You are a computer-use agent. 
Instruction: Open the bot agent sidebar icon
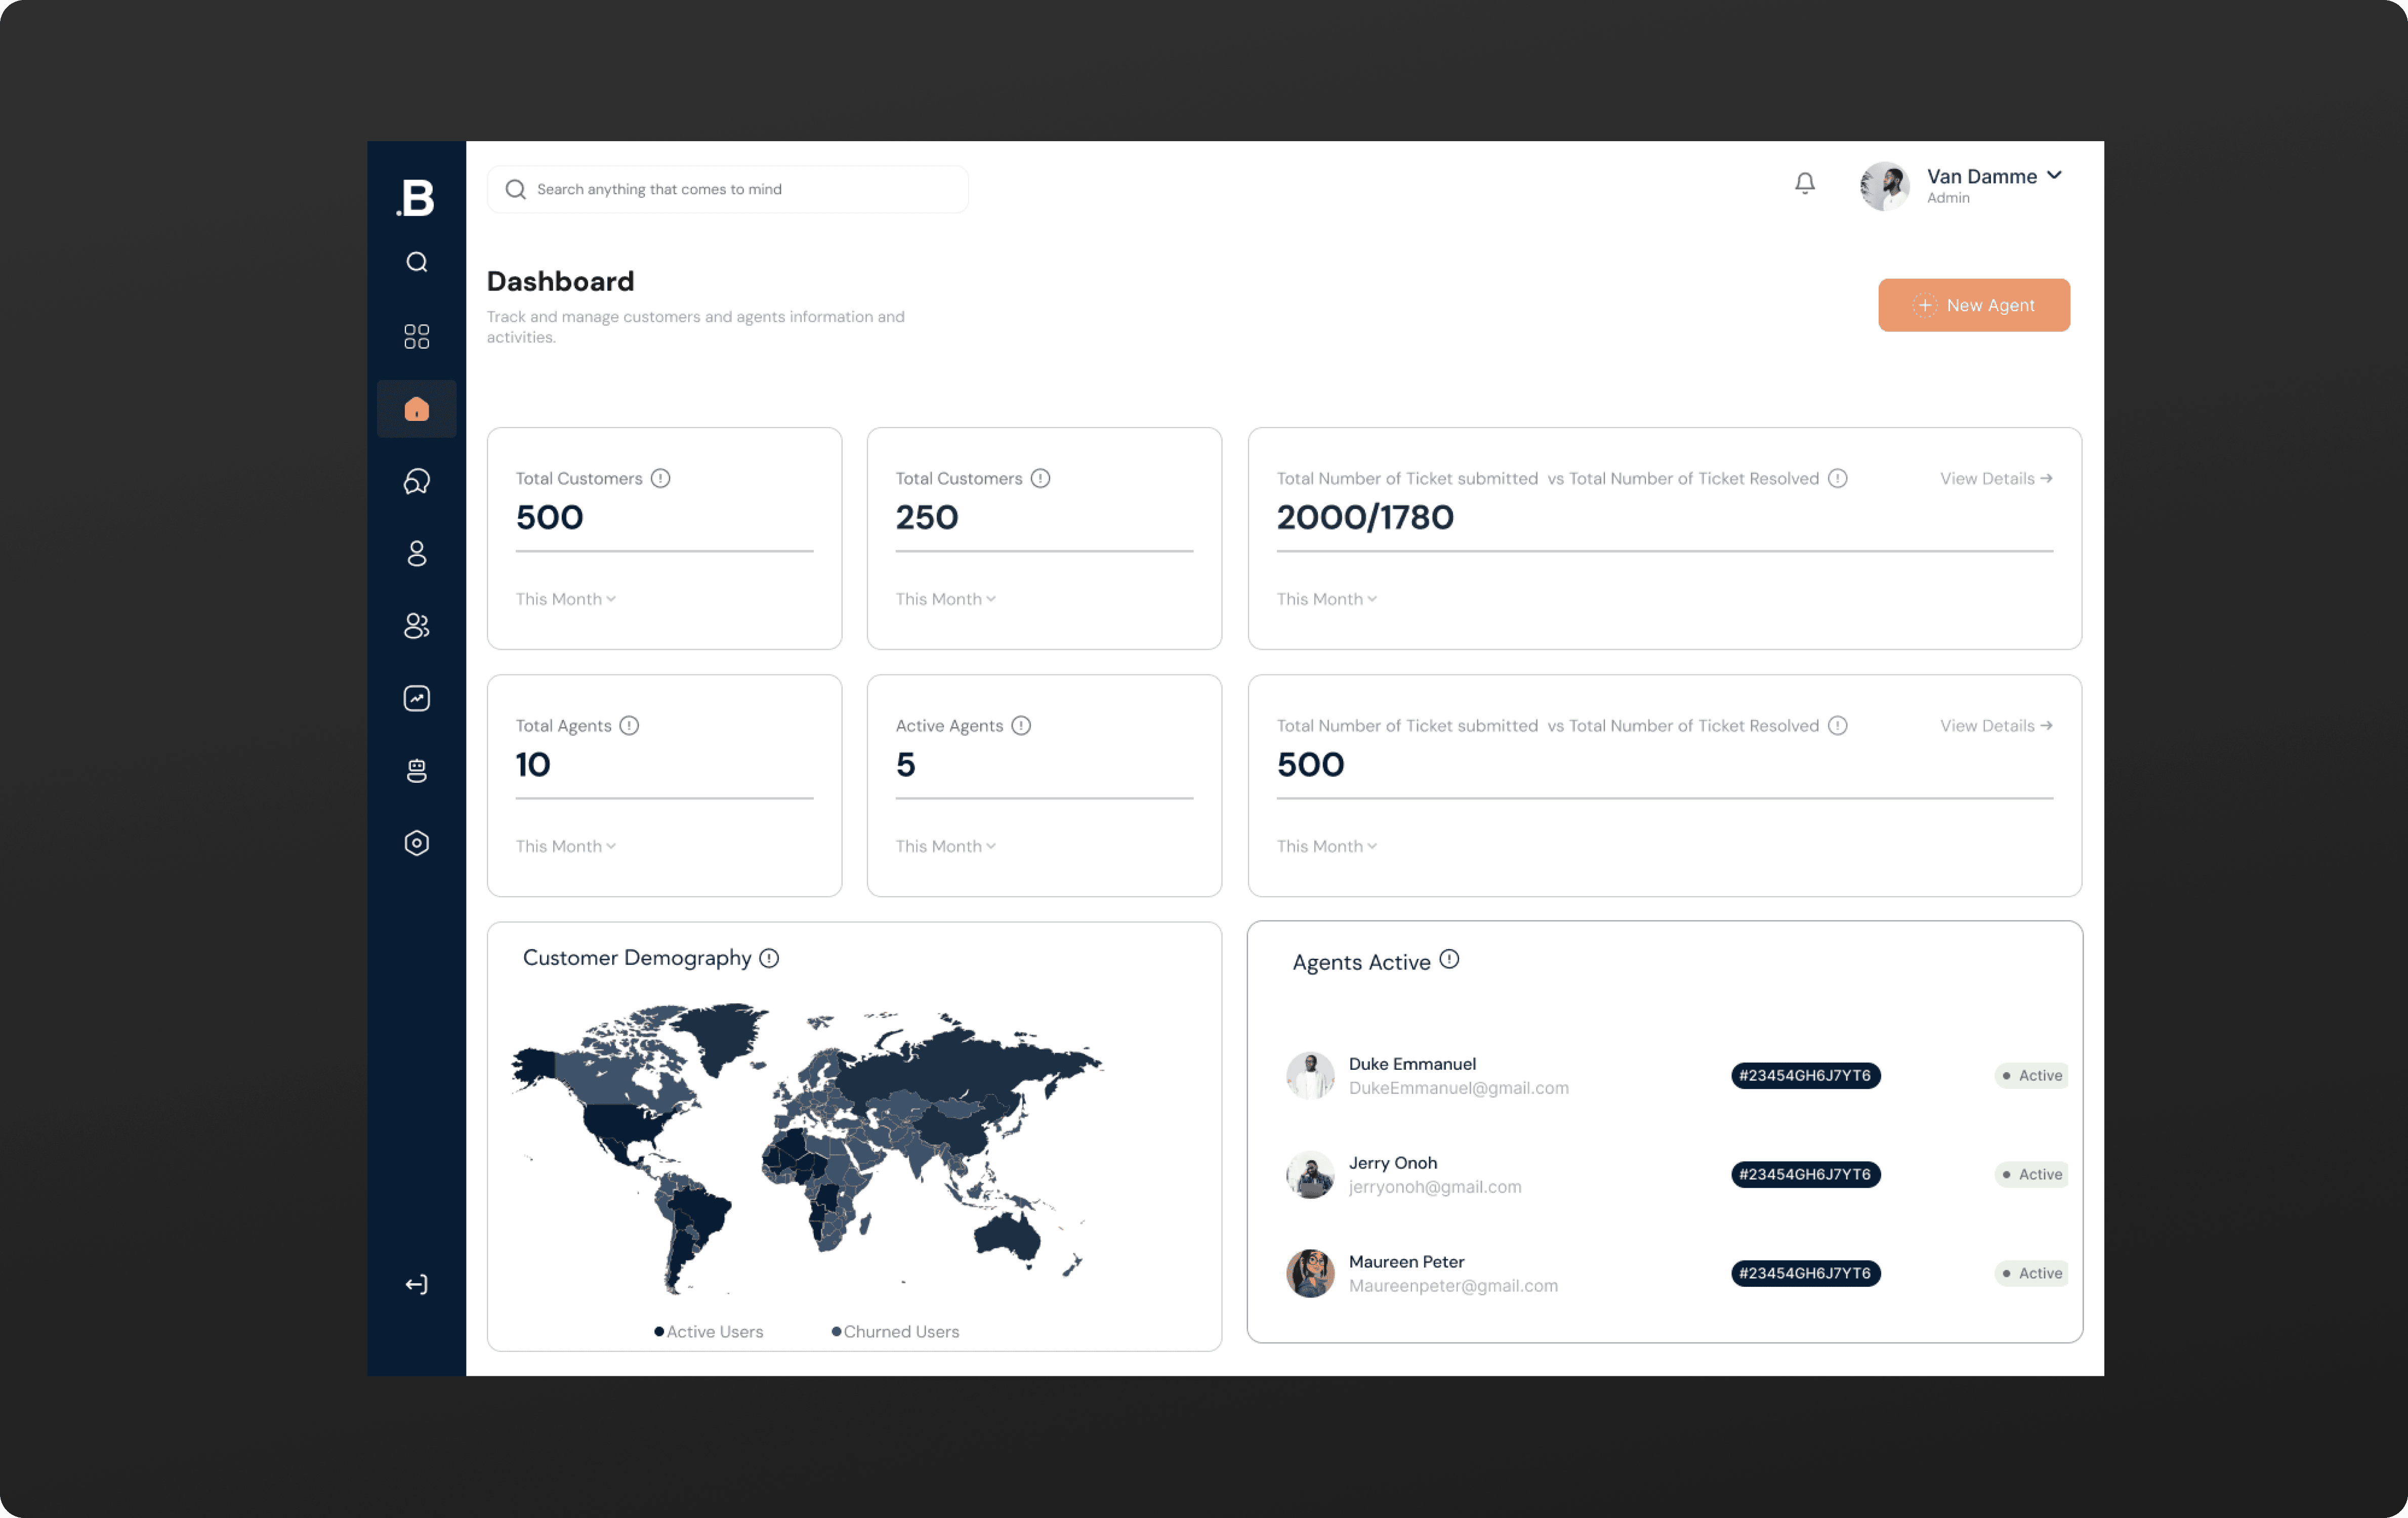pos(417,770)
